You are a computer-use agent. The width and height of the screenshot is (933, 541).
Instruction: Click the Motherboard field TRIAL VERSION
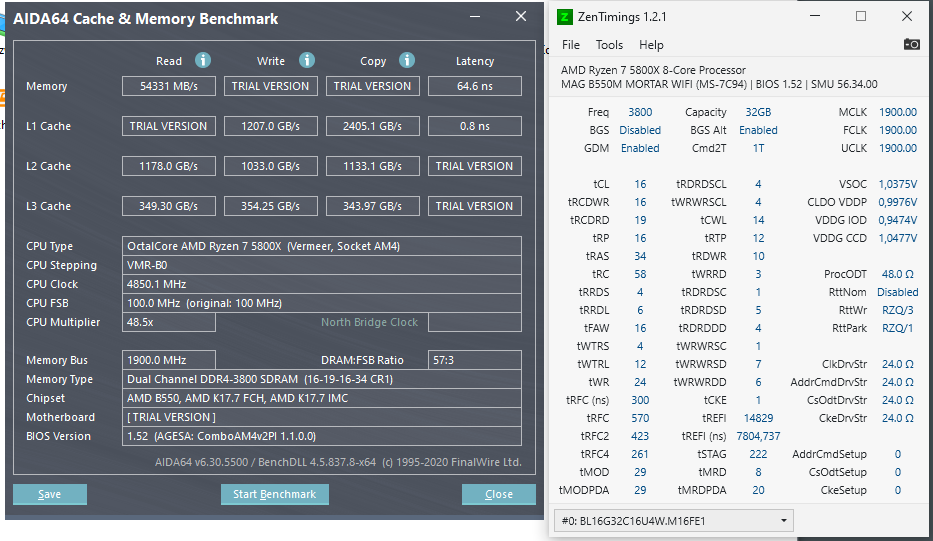coord(322,417)
